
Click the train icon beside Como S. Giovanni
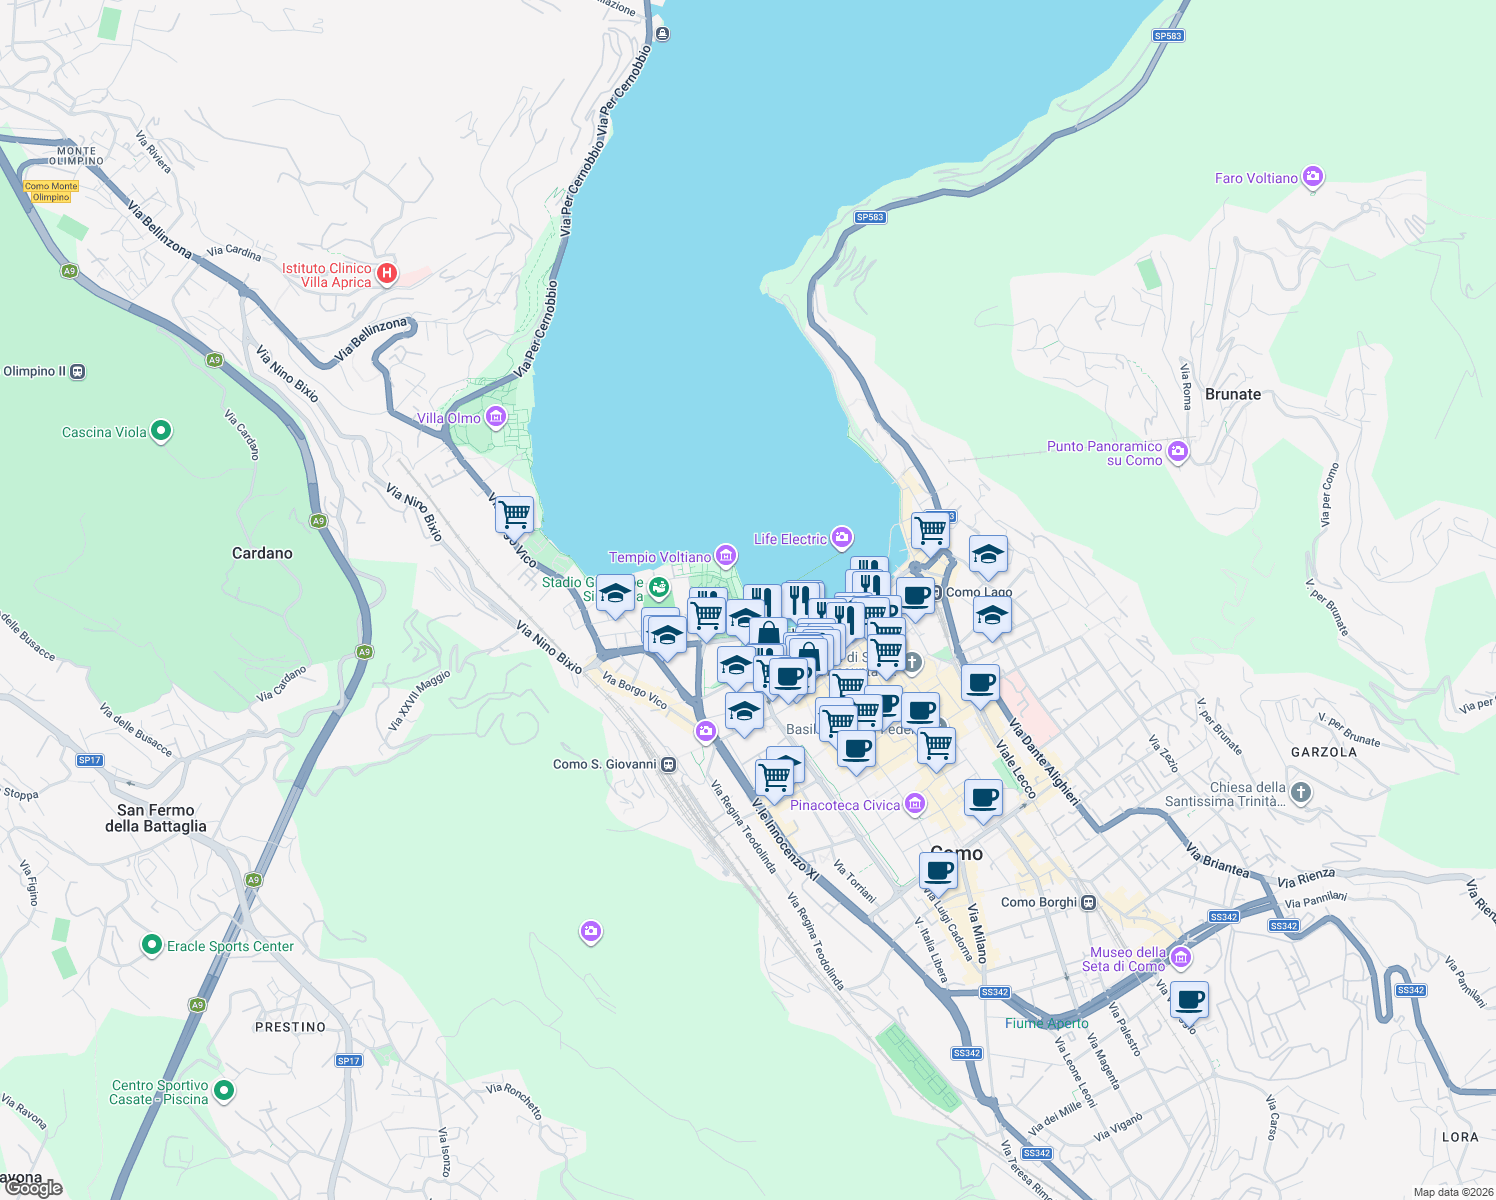pyautogui.click(x=667, y=764)
